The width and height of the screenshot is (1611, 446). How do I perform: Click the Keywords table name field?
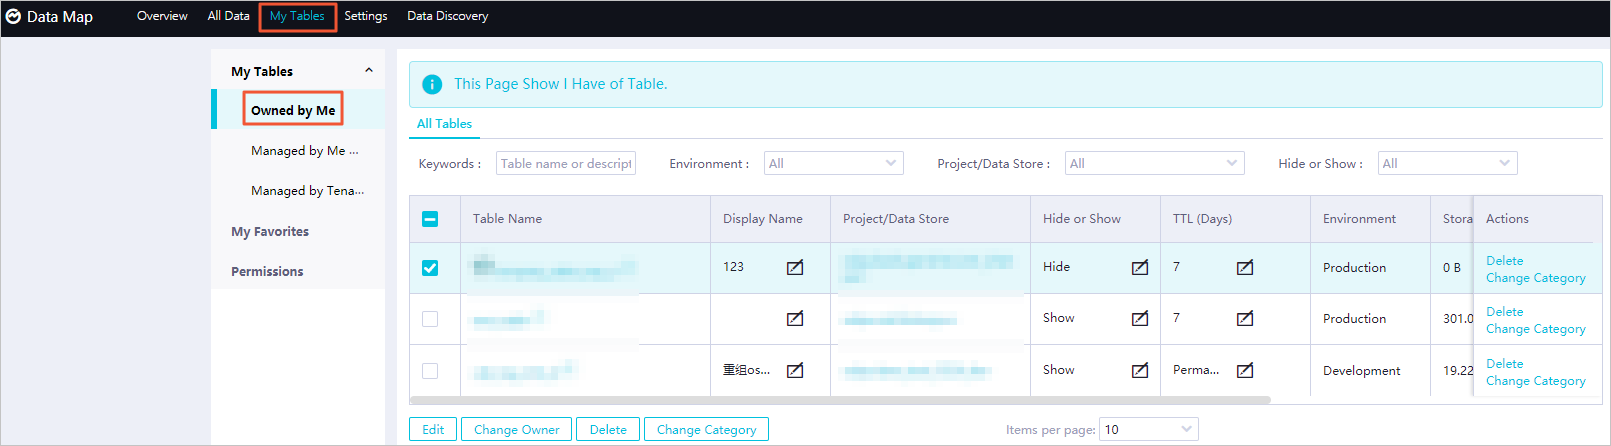coord(566,163)
